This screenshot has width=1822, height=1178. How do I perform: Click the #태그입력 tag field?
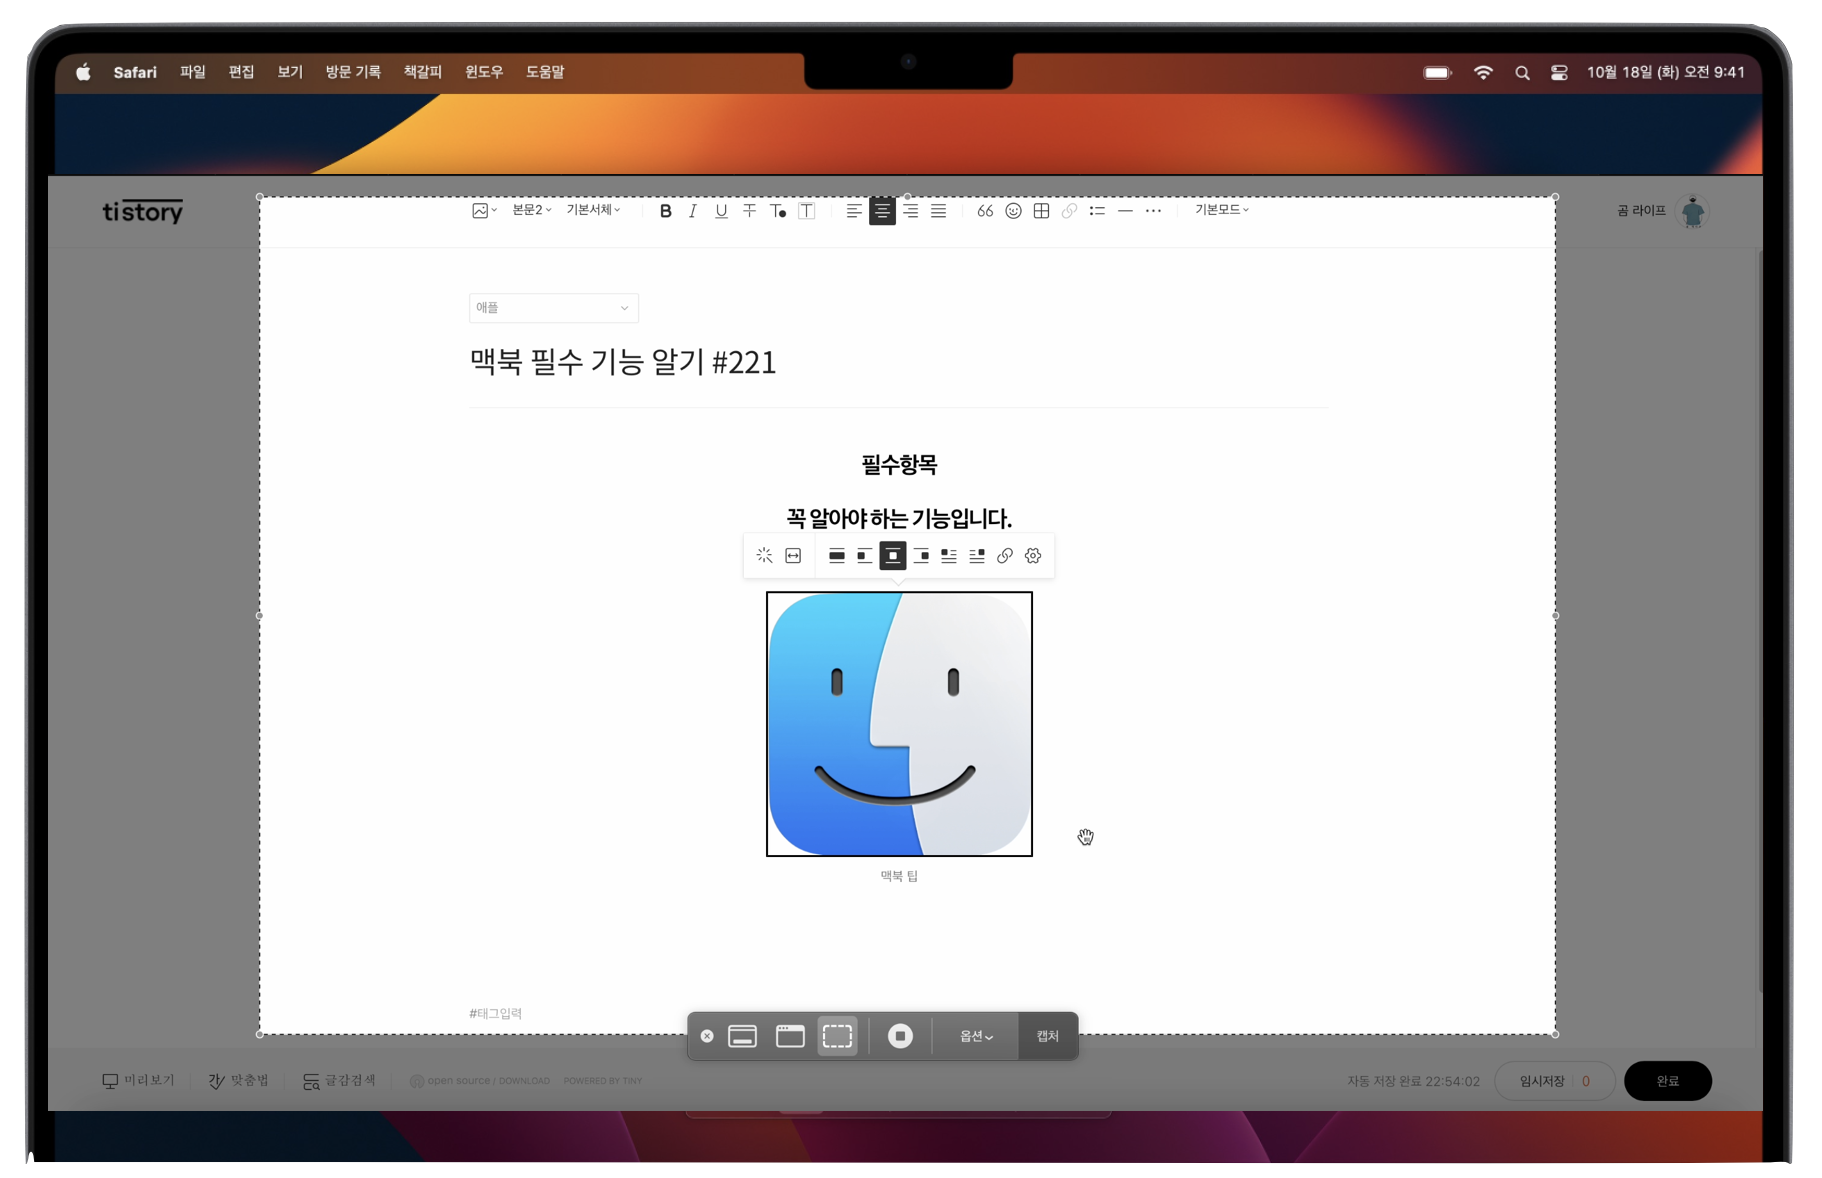coord(495,1013)
